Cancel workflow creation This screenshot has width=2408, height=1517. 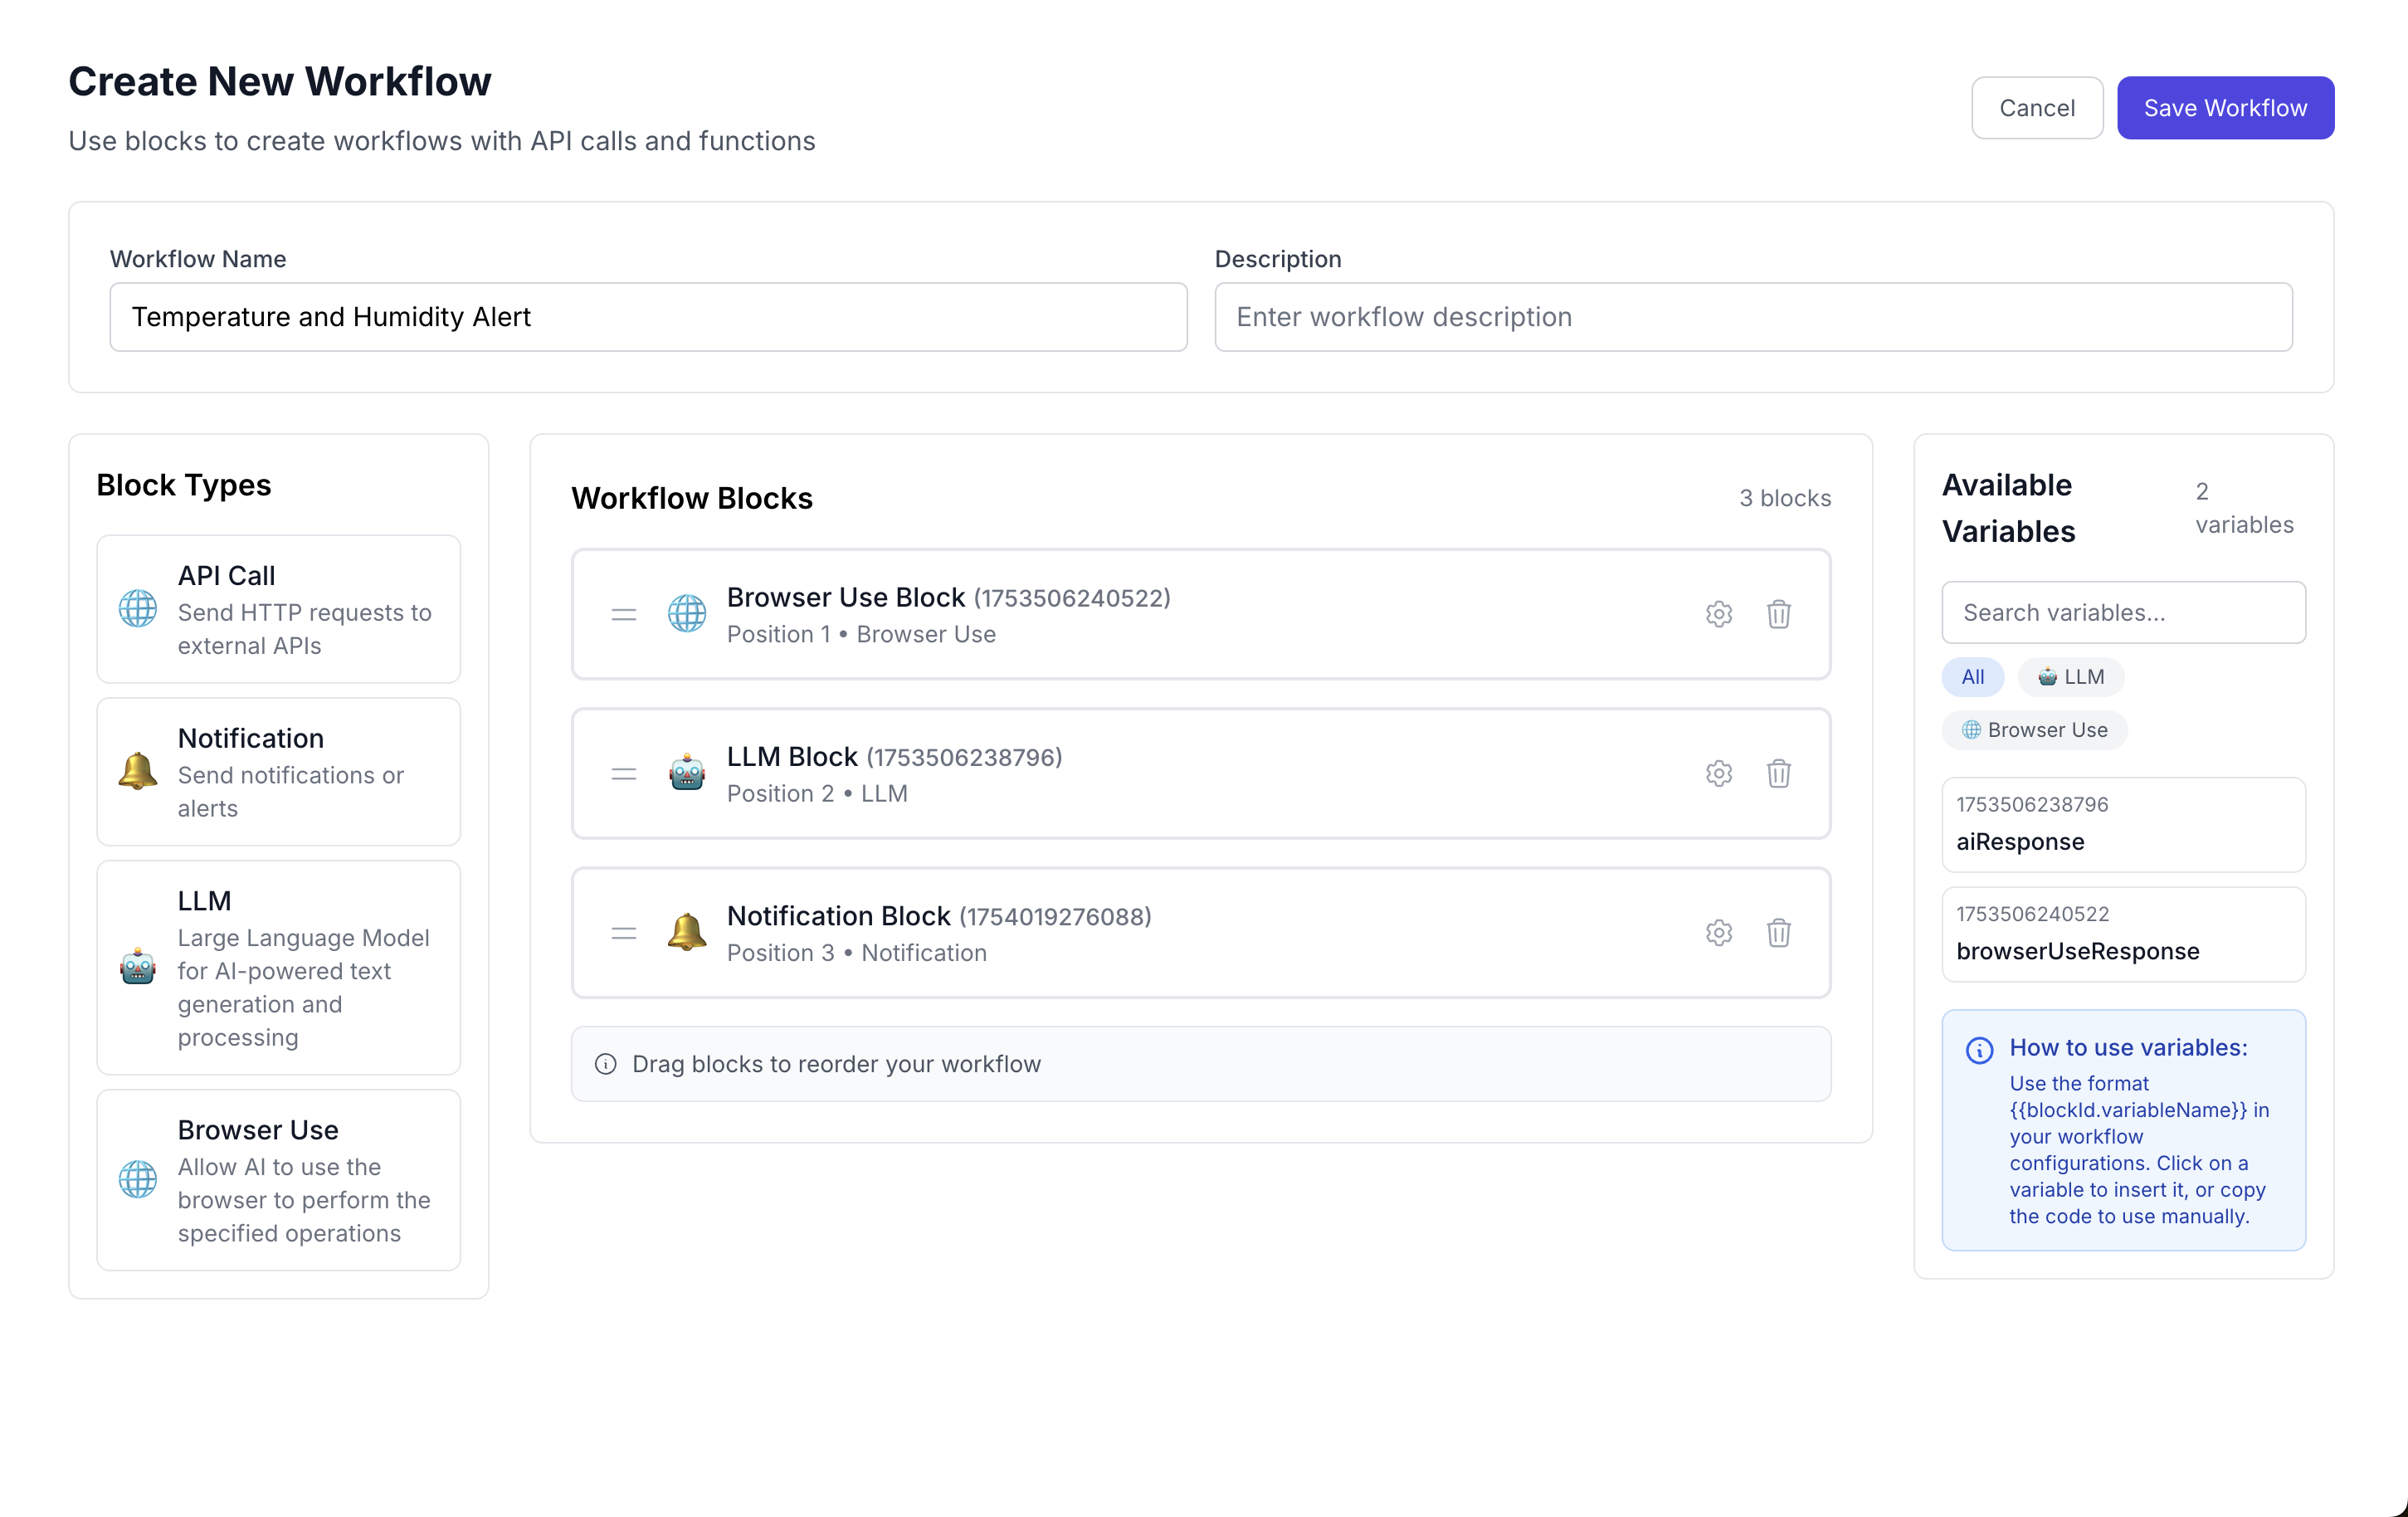click(x=2037, y=108)
